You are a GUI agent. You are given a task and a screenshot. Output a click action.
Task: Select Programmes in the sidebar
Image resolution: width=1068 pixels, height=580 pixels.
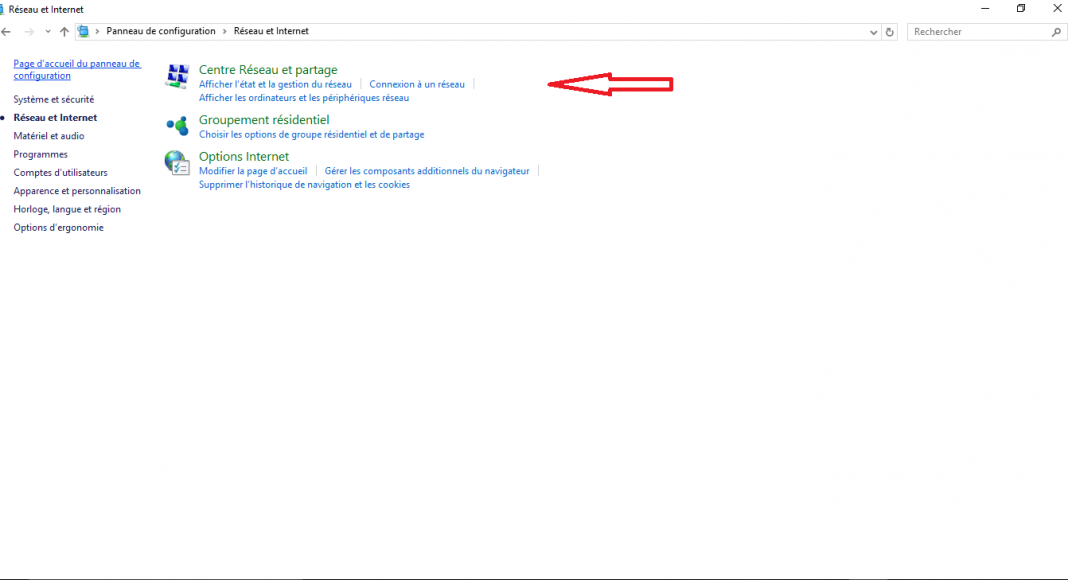(x=41, y=155)
